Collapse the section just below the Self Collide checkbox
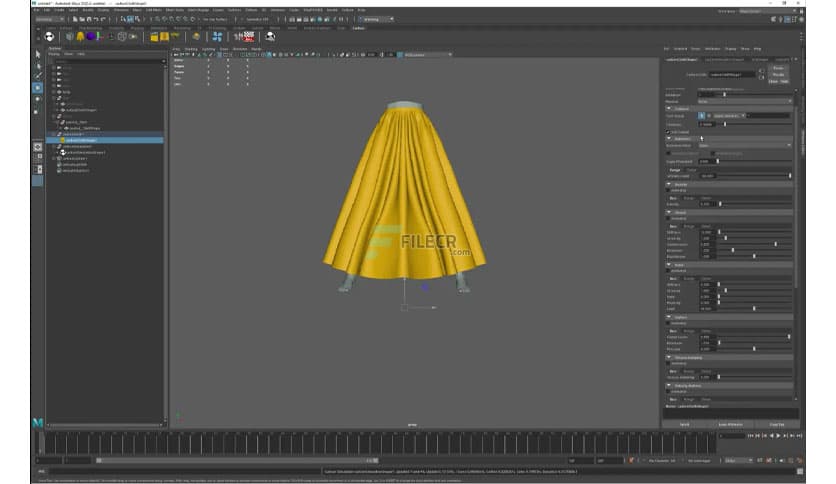 click(x=669, y=139)
